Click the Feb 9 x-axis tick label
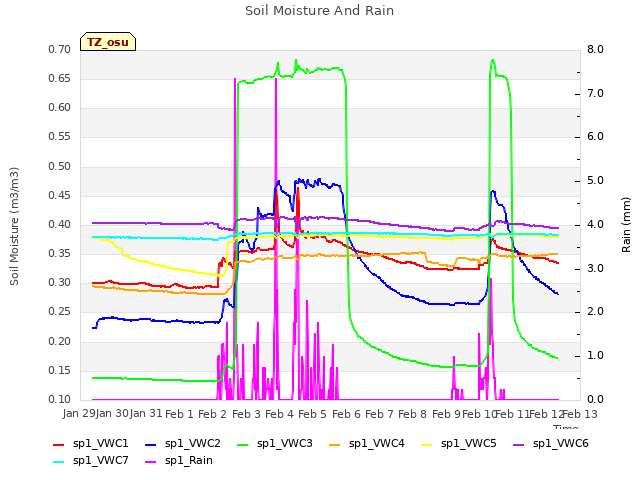This screenshot has width=640, height=480. coord(446,414)
